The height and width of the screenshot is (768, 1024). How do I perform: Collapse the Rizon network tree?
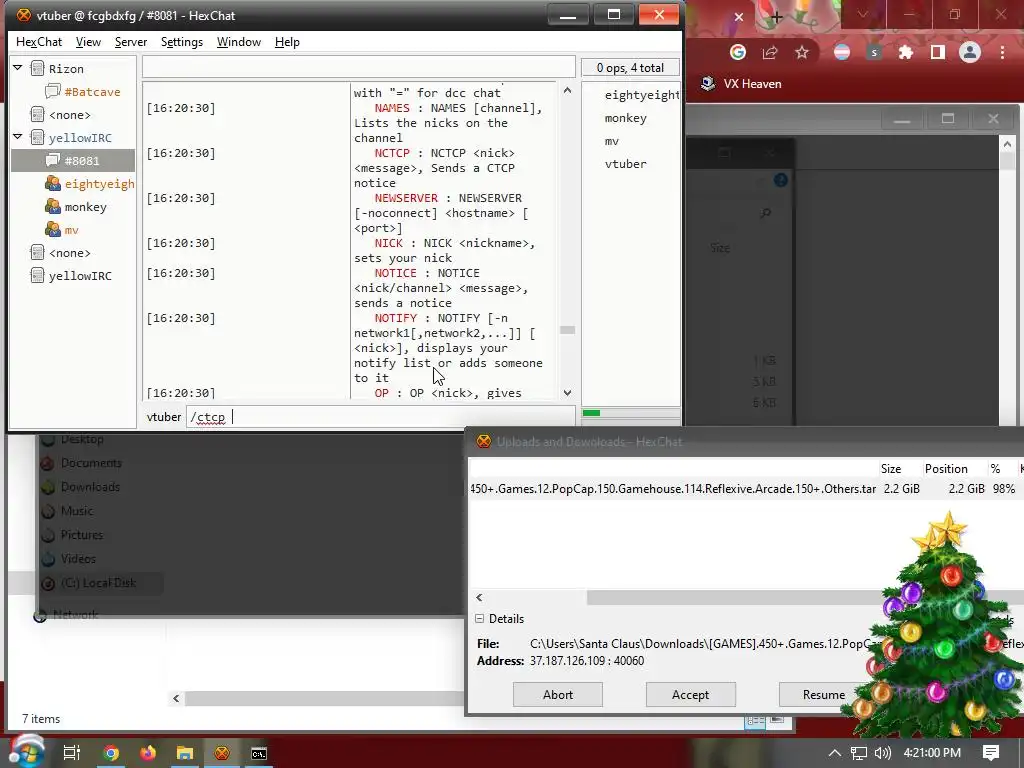click(18, 68)
